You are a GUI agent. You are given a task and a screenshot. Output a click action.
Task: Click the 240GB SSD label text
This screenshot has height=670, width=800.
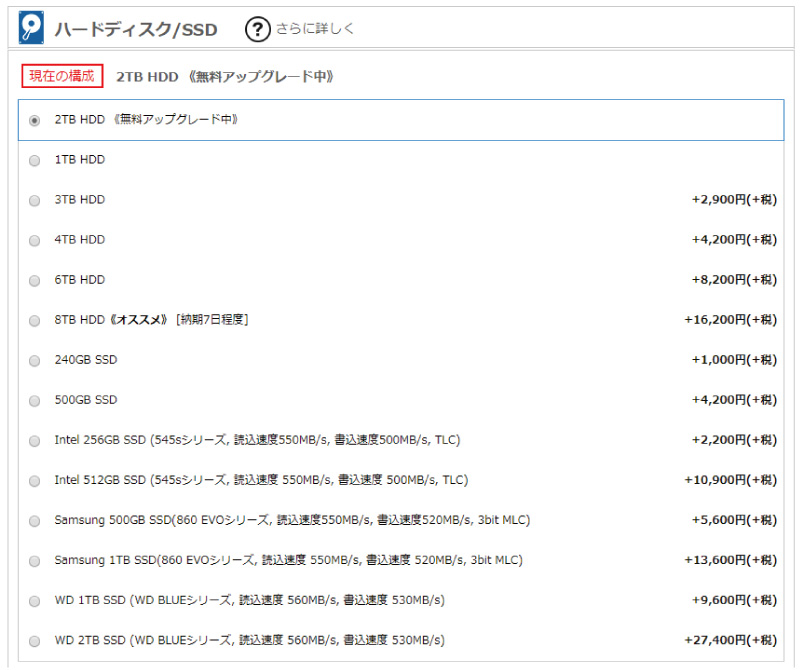(86, 360)
